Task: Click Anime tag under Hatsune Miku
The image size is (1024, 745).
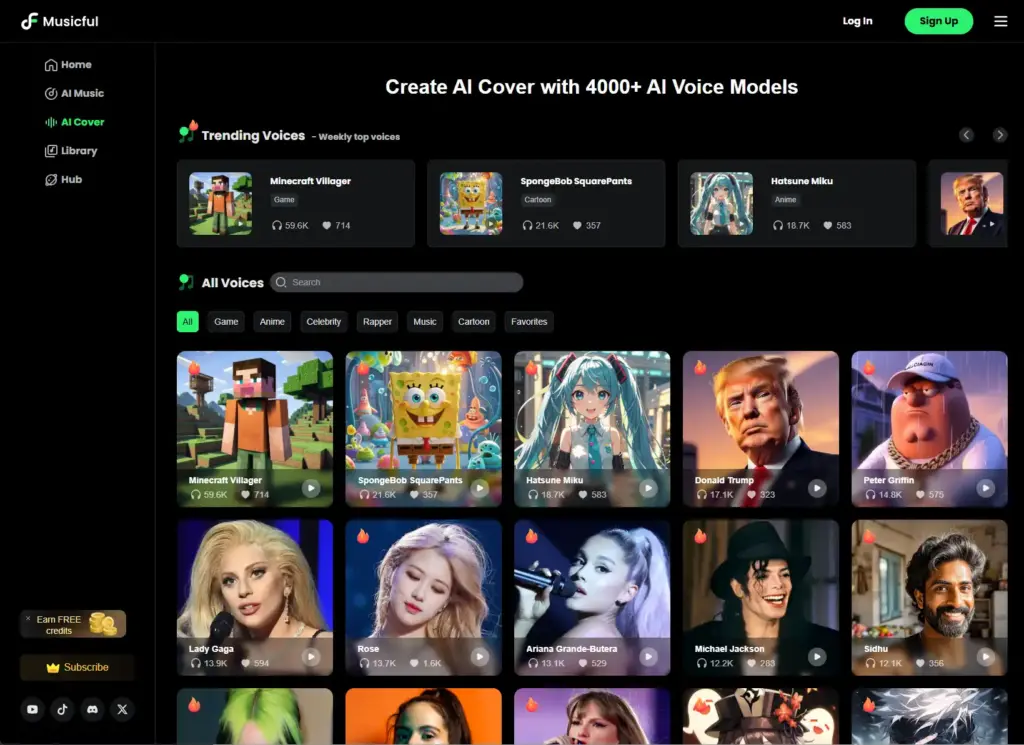Action: click(785, 200)
